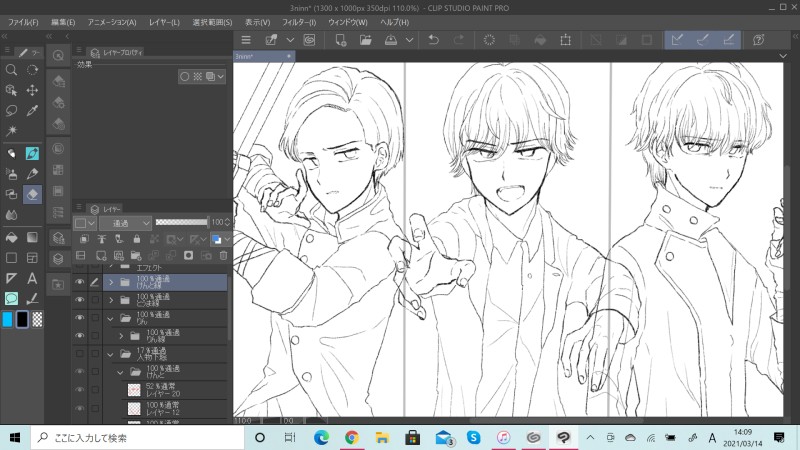Toggle visibility of レイヤー 20
The height and width of the screenshot is (450, 800).
point(80,390)
